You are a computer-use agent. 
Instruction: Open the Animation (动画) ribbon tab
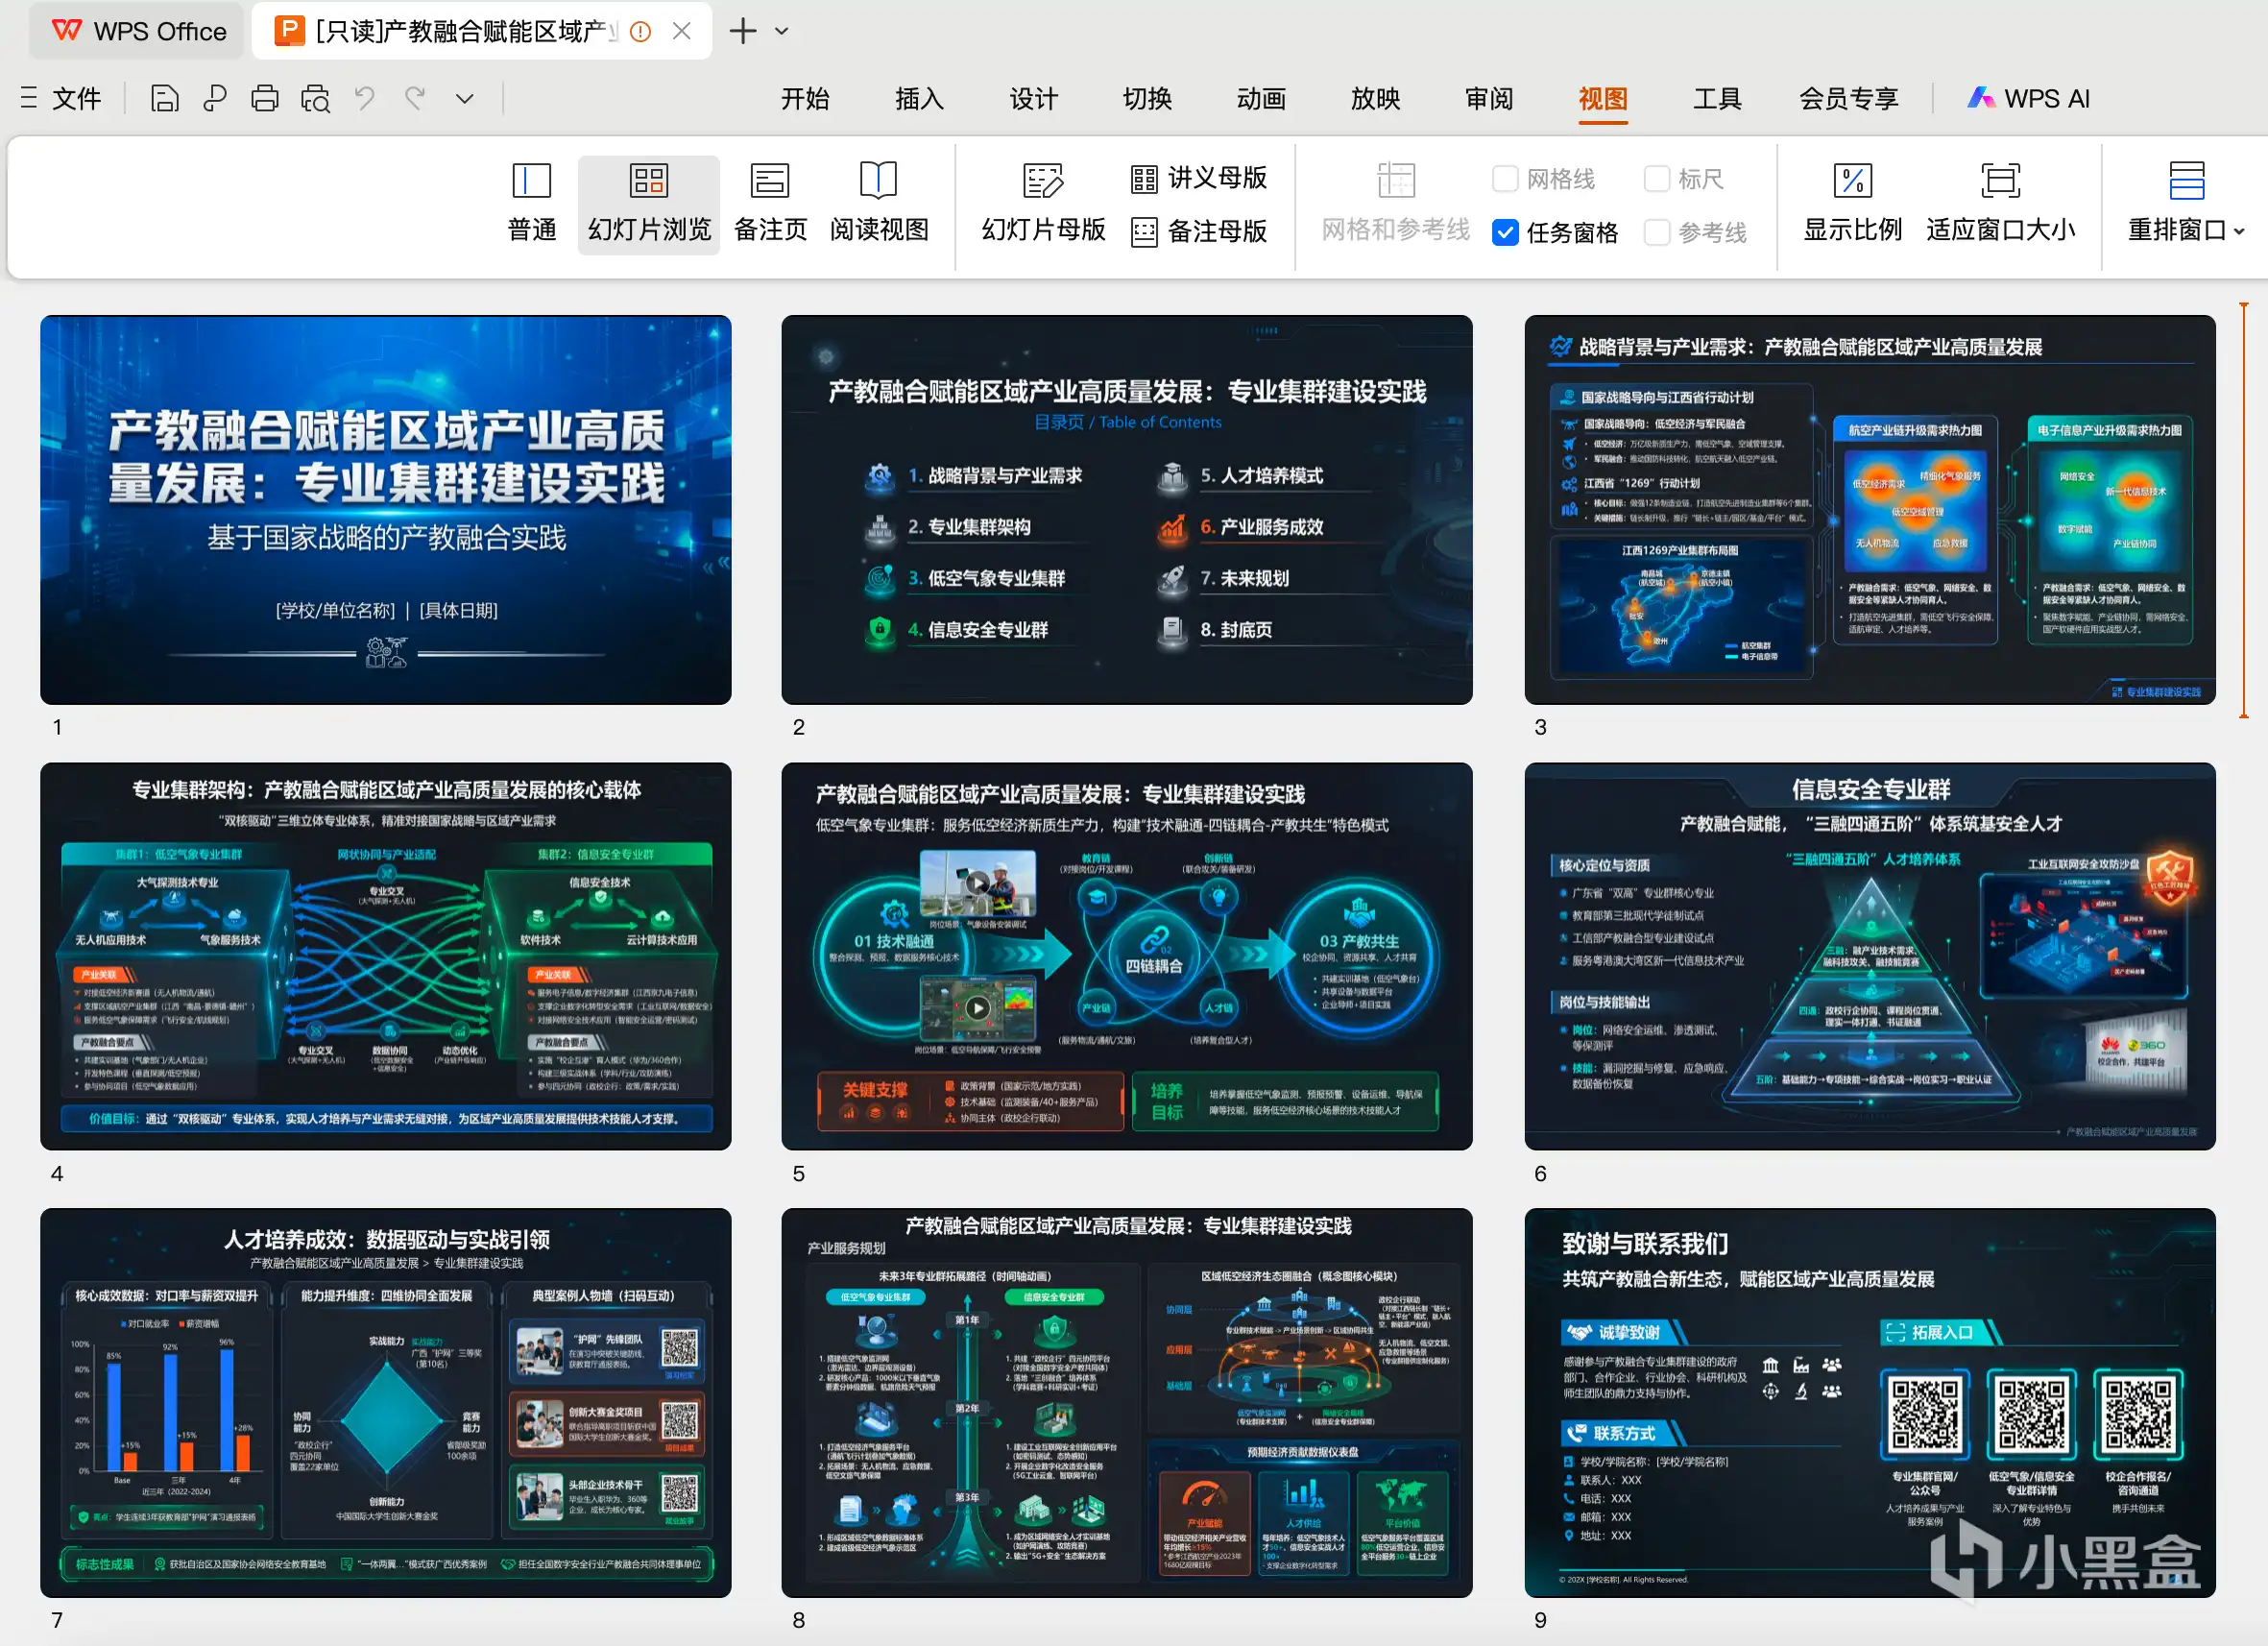click(x=1260, y=98)
